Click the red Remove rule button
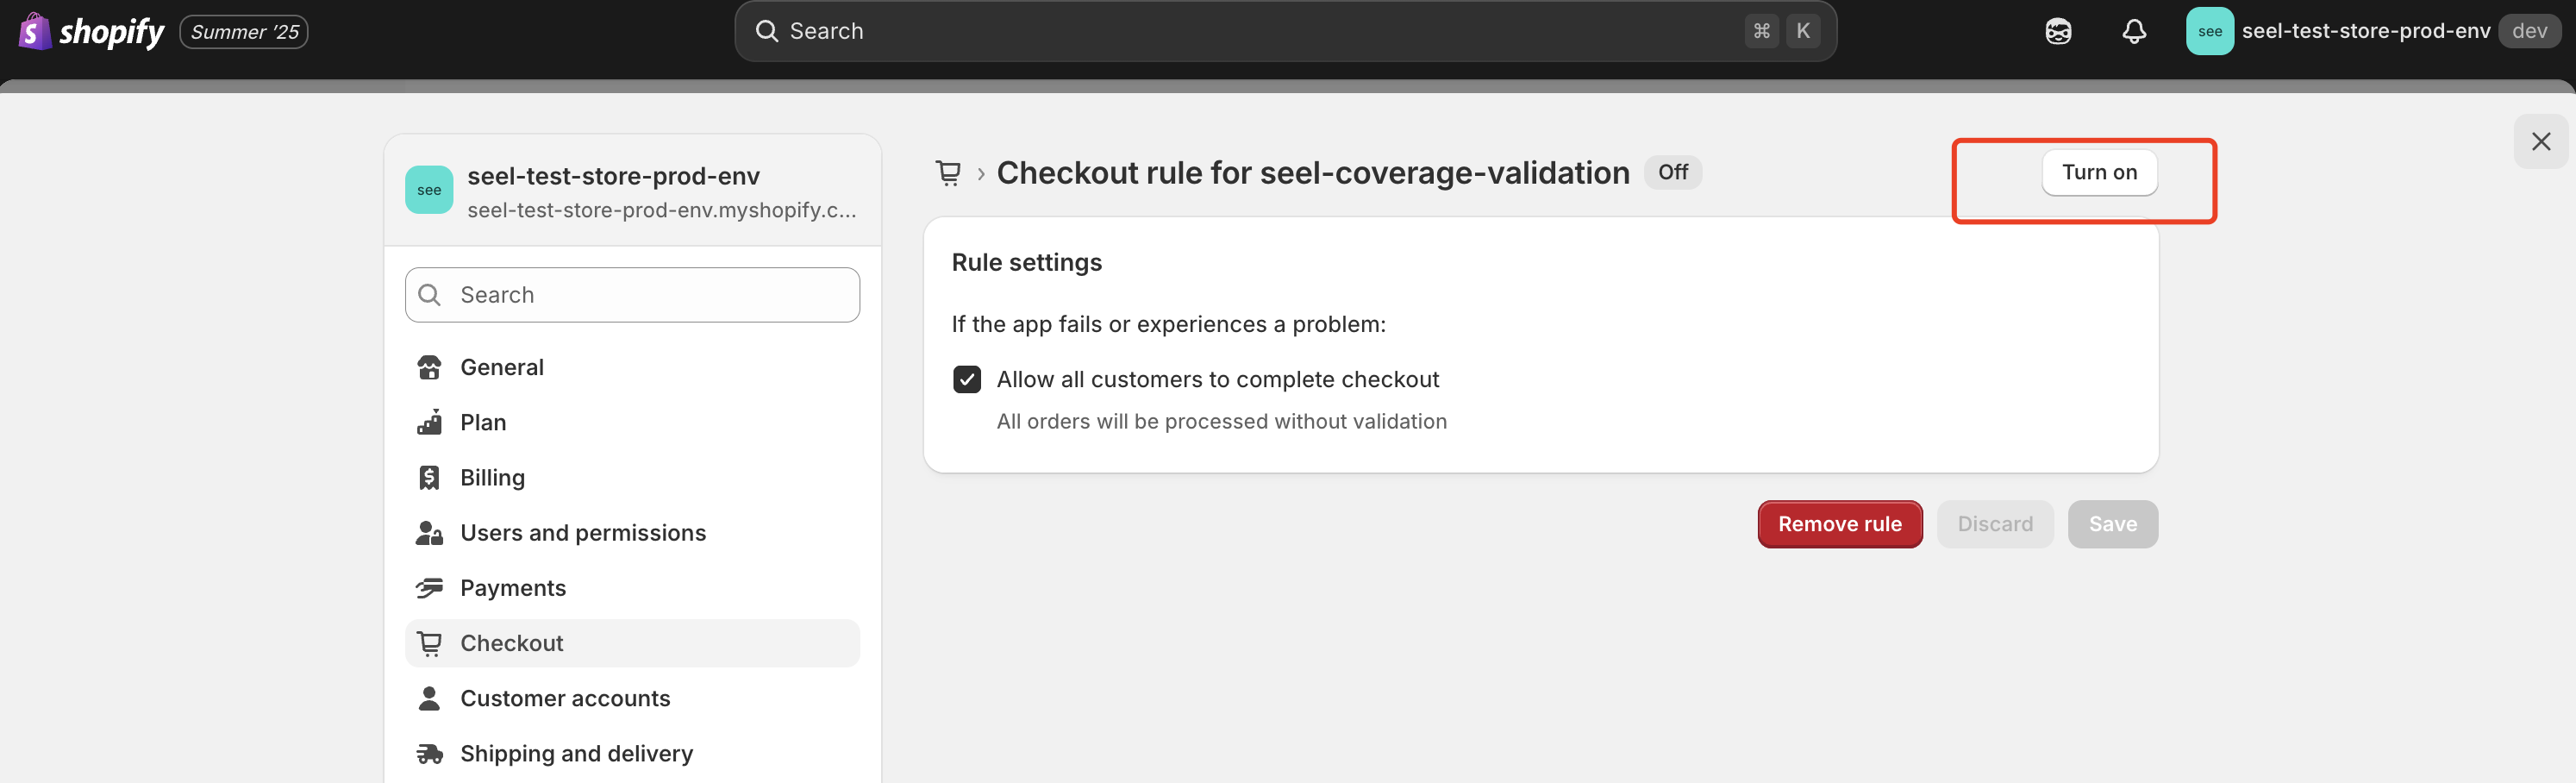This screenshot has width=2576, height=783. point(1839,525)
